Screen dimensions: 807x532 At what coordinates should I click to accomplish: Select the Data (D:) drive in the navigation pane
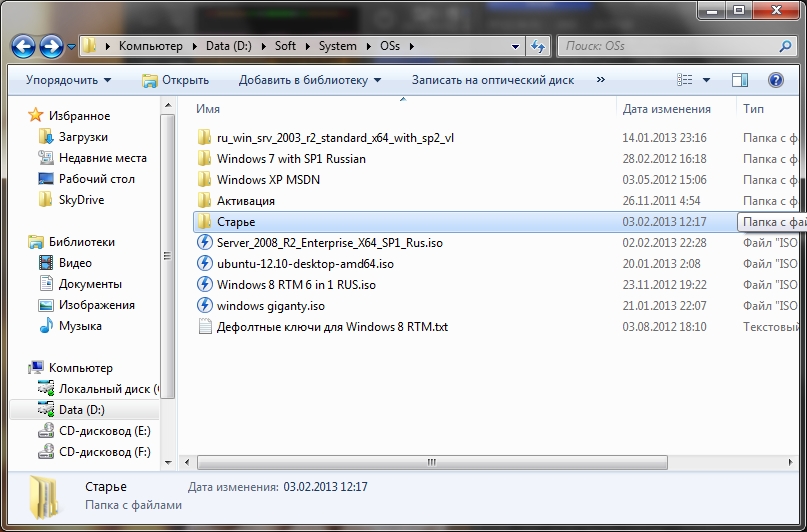point(82,410)
